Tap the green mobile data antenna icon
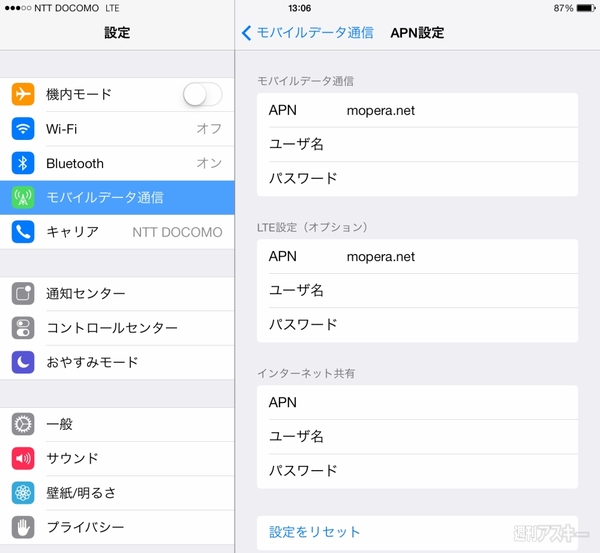Viewport: 600px width, 553px height. (23, 197)
